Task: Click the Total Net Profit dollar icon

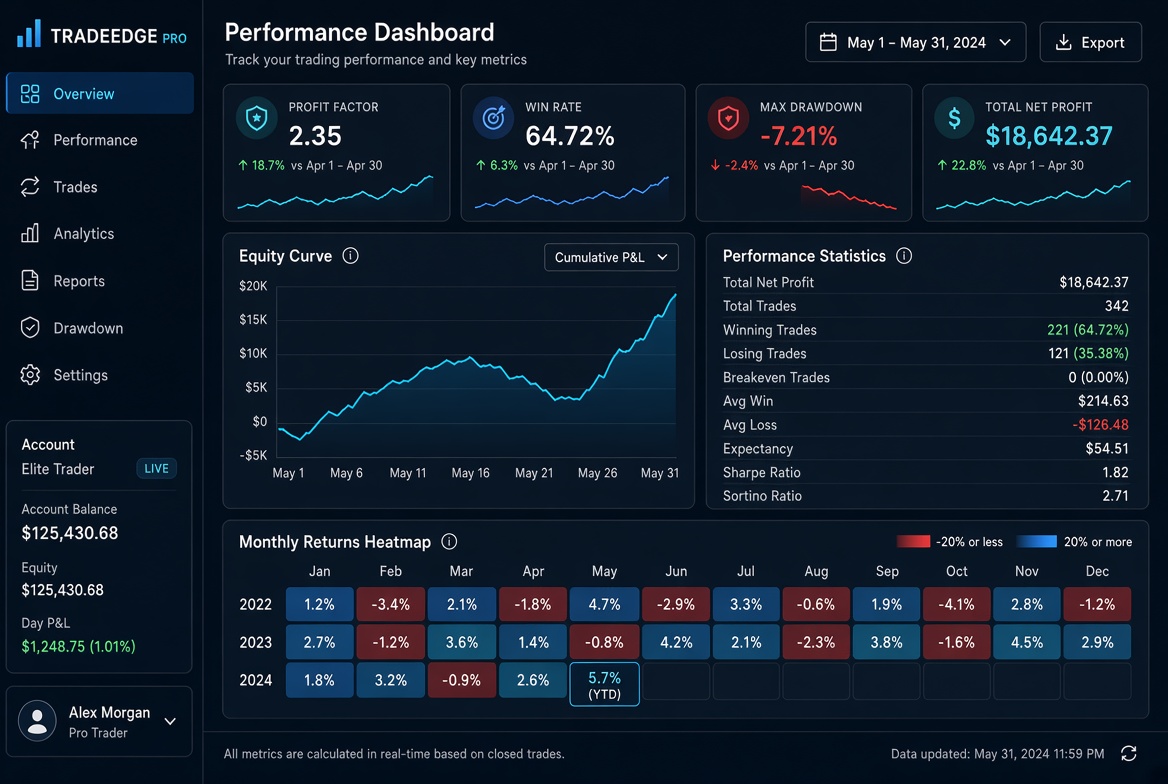Action: coord(954,118)
